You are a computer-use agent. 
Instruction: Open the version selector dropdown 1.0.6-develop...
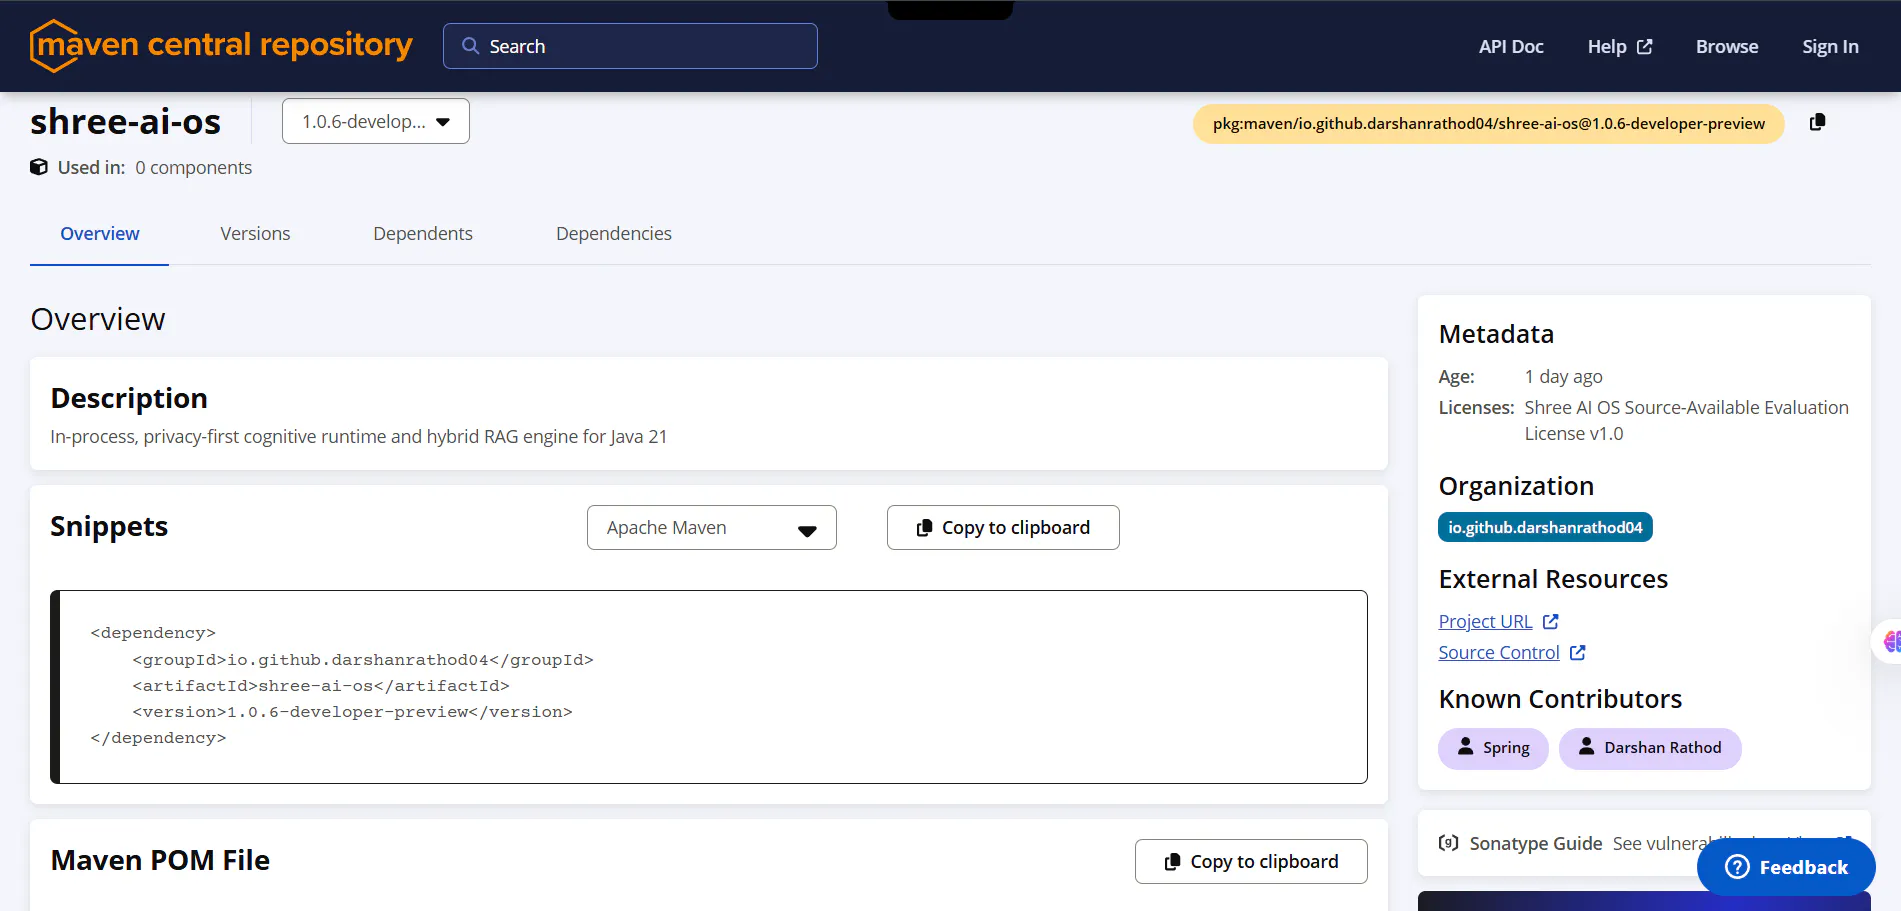click(x=376, y=121)
